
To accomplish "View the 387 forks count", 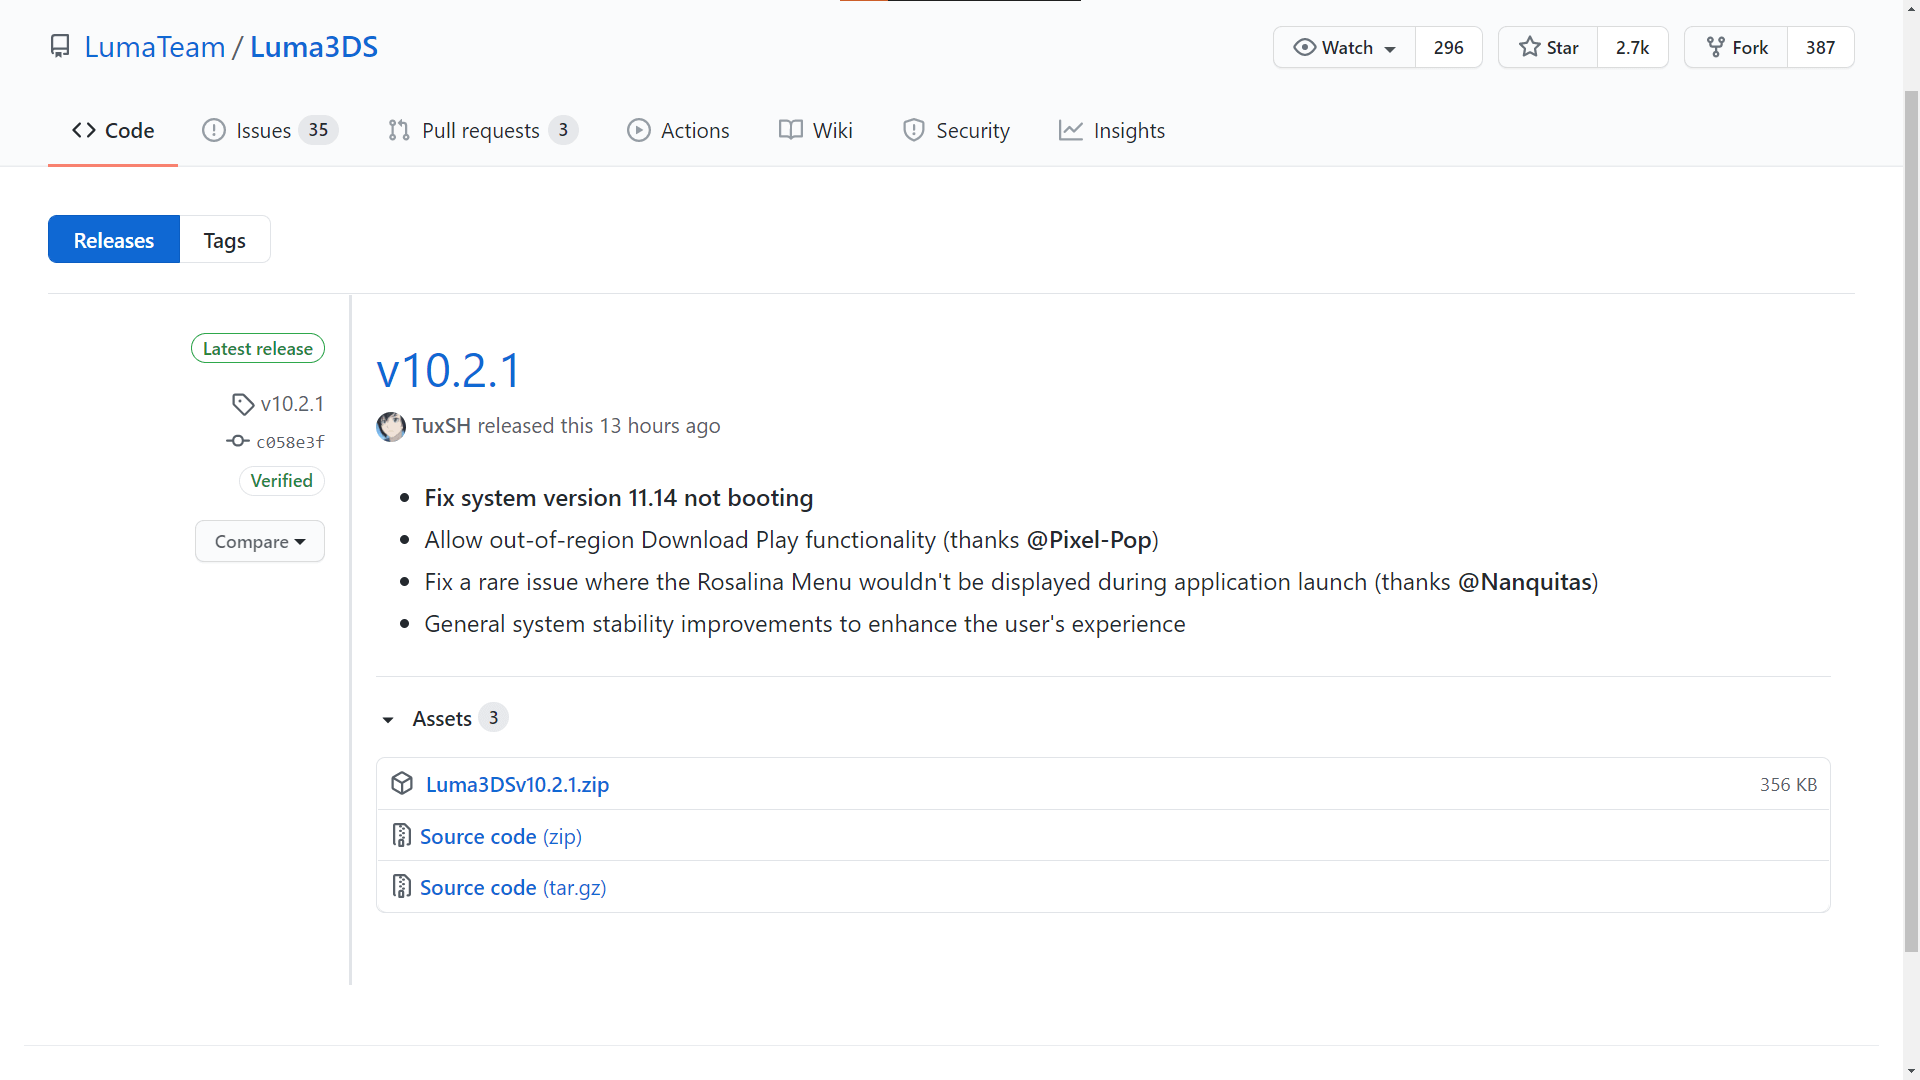I will [x=1820, y=47].
